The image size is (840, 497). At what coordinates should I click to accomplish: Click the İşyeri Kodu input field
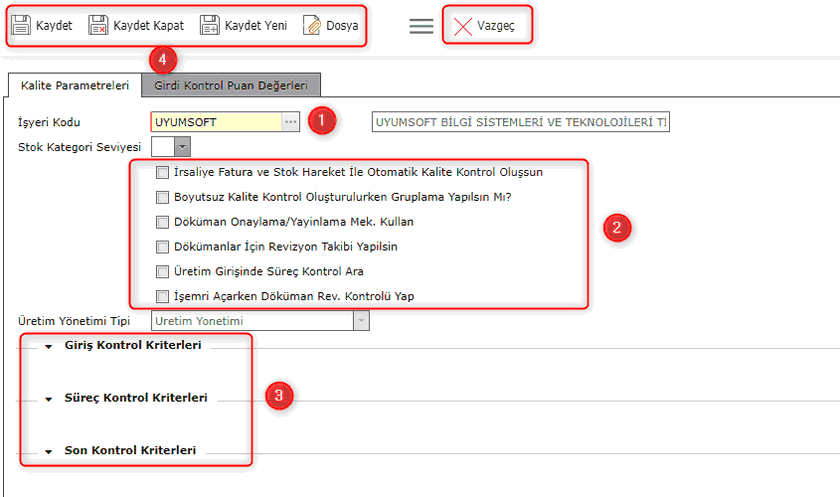(x=215, y=122)
